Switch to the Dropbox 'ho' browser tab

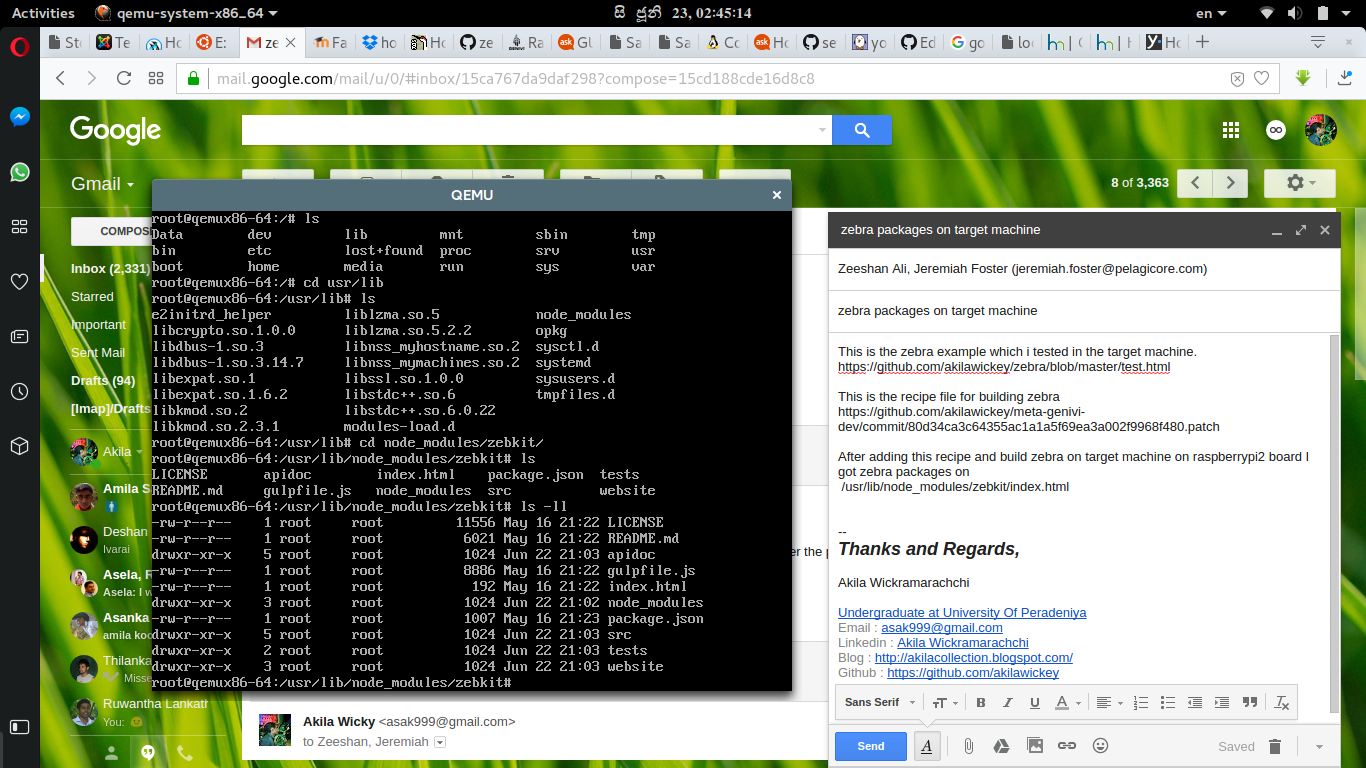pos(380,43)
